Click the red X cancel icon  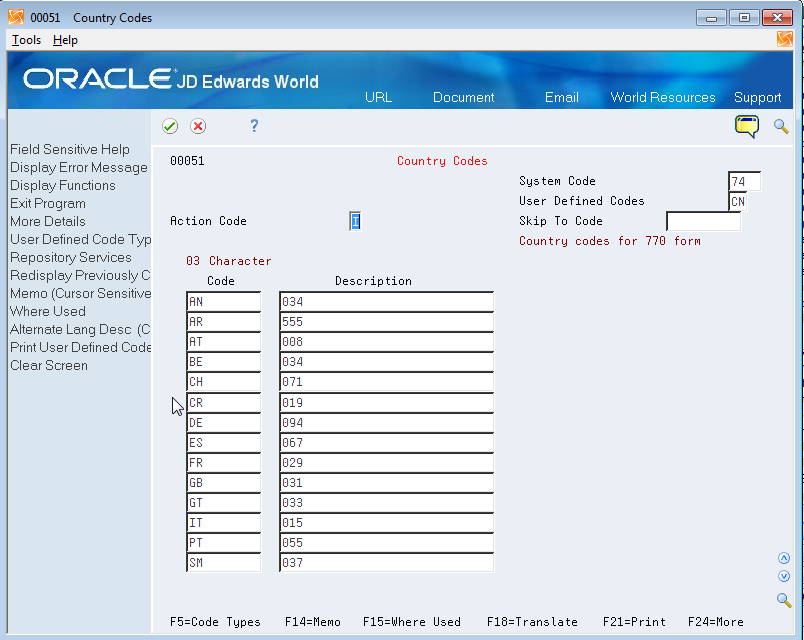[198, 126]
